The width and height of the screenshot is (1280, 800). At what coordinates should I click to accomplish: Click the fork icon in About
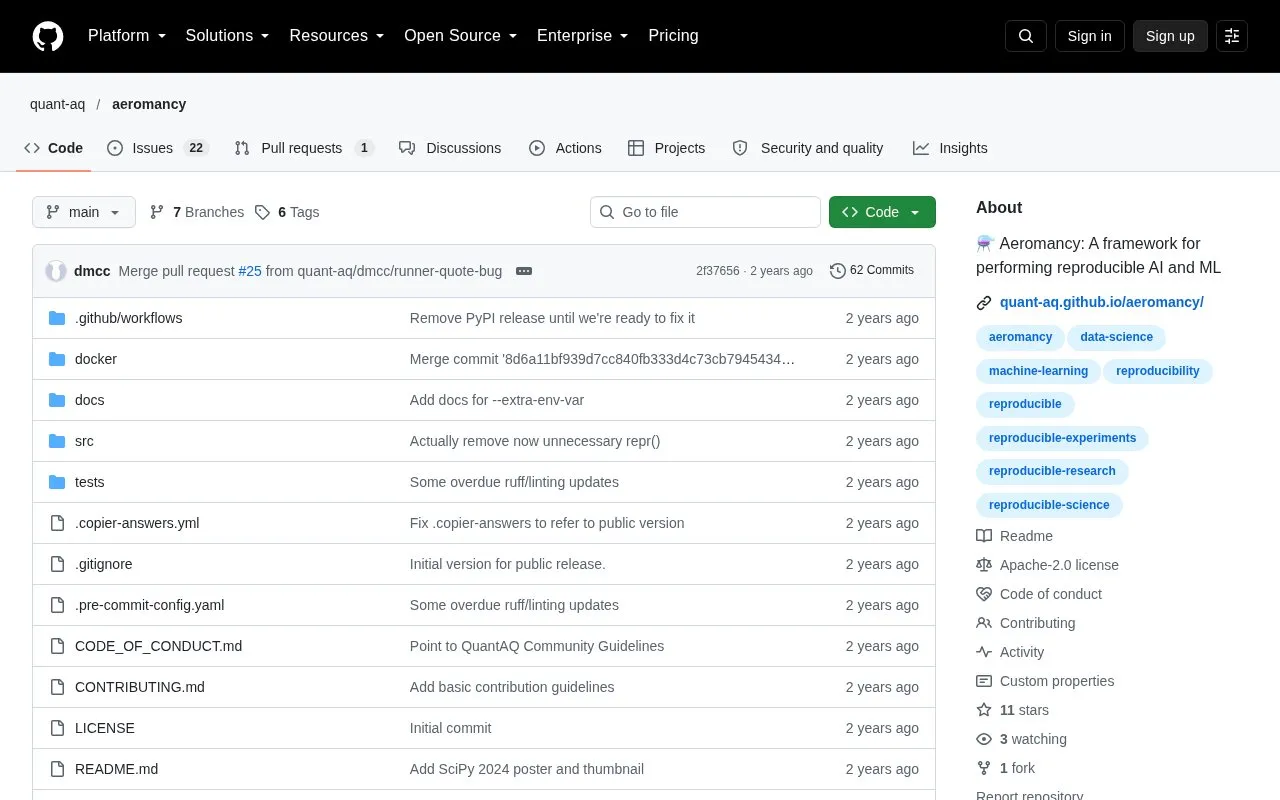point(984,768)
